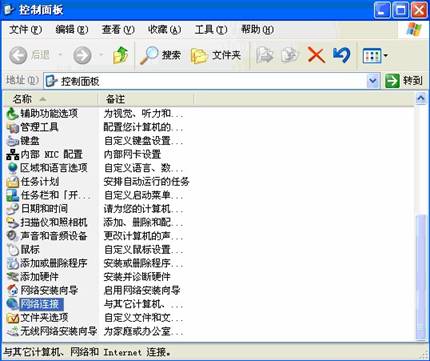Close the 控制面板 window

tap(419, 10)
